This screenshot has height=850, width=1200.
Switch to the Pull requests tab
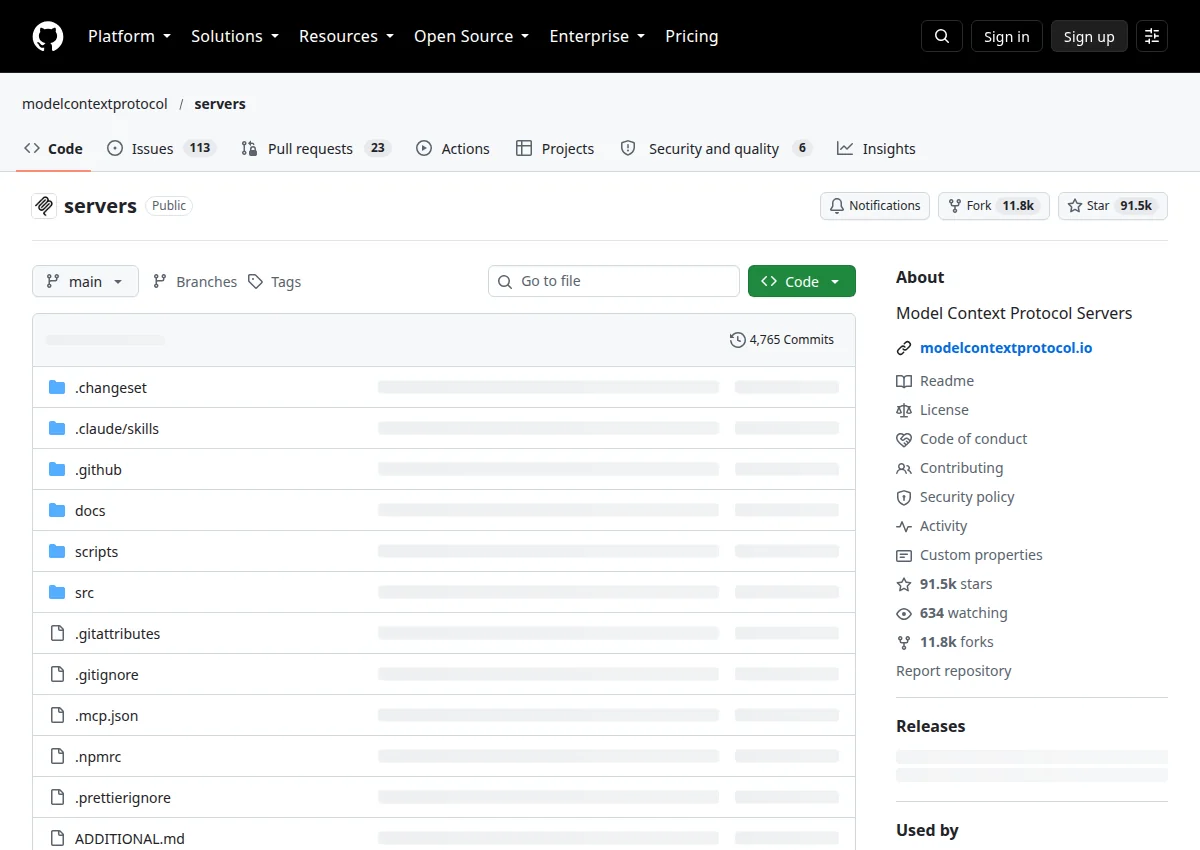click(x=316, y=149)
